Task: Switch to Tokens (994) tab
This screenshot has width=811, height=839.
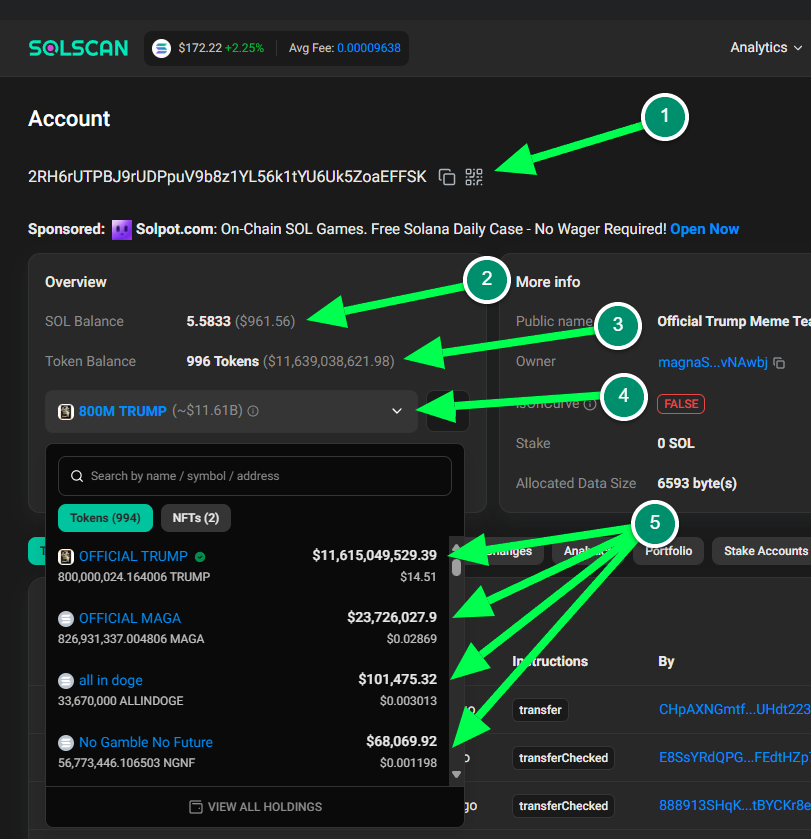Action: (105, 518)
